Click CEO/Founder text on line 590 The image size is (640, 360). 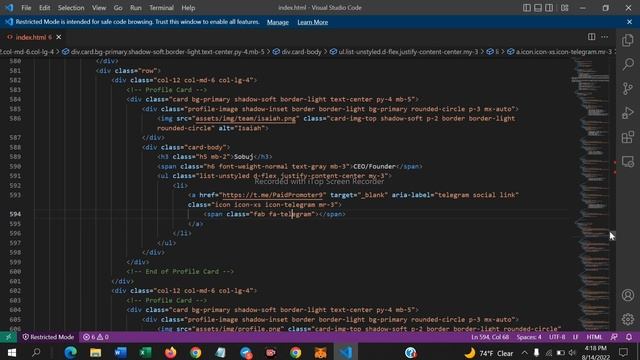pos(374,167)
